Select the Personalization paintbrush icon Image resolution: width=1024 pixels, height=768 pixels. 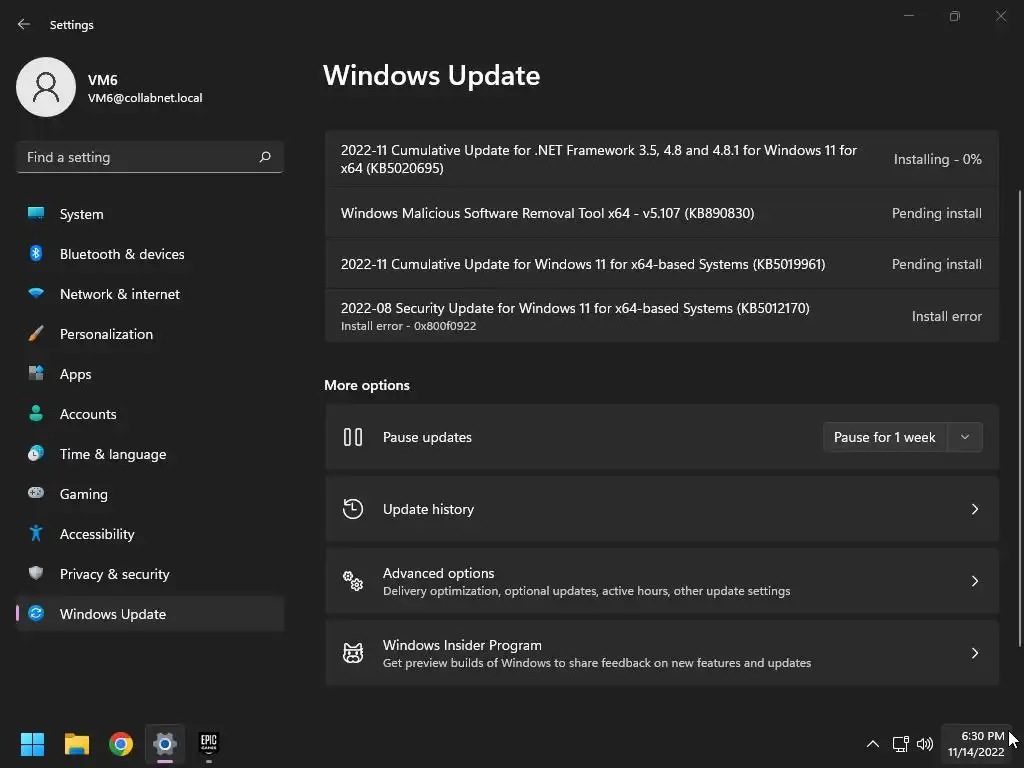36,334
